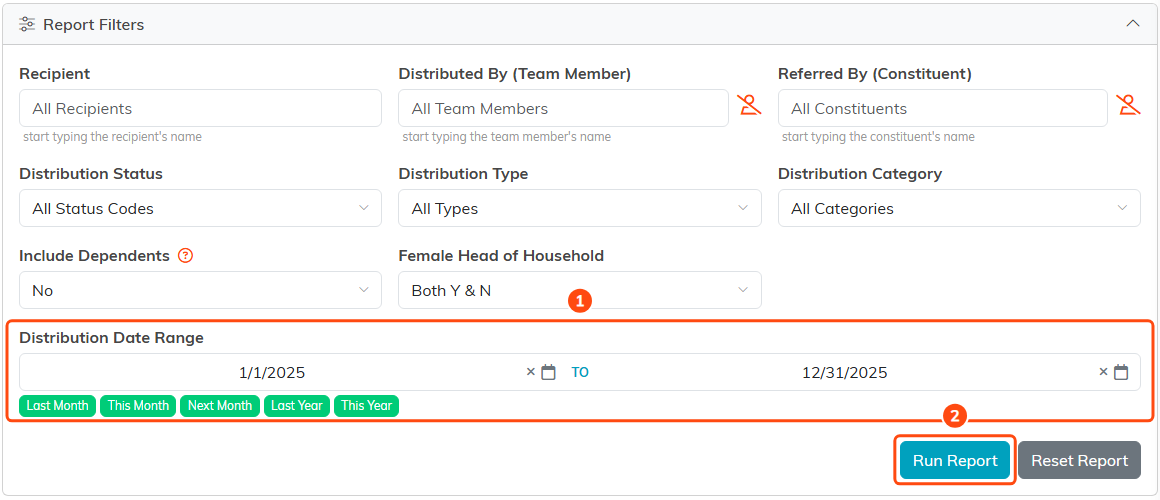Clear the 12/31/2025 end date

[x=1104, y=372]
